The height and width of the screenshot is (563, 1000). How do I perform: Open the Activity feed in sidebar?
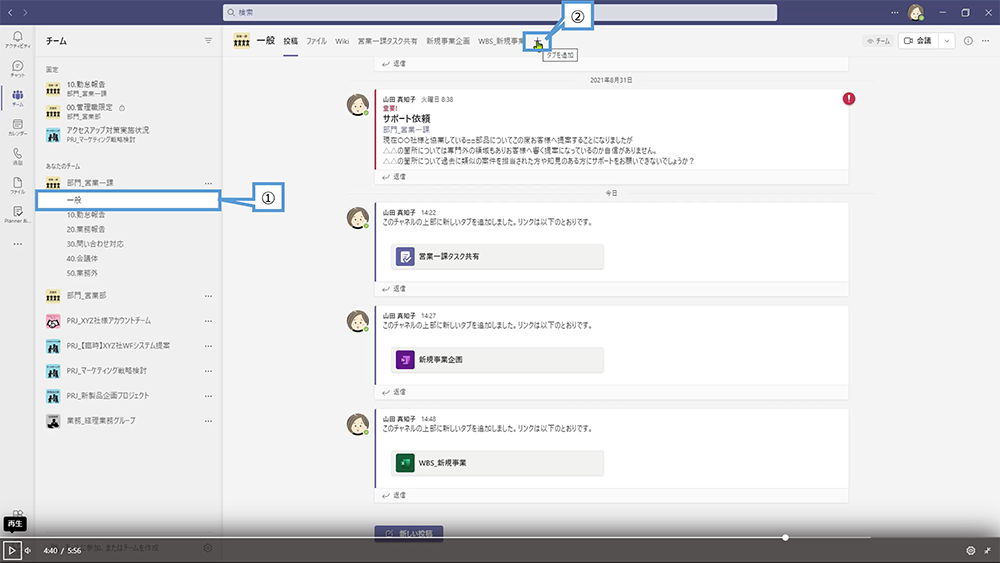pyautogui.click(x=17, y=39)
